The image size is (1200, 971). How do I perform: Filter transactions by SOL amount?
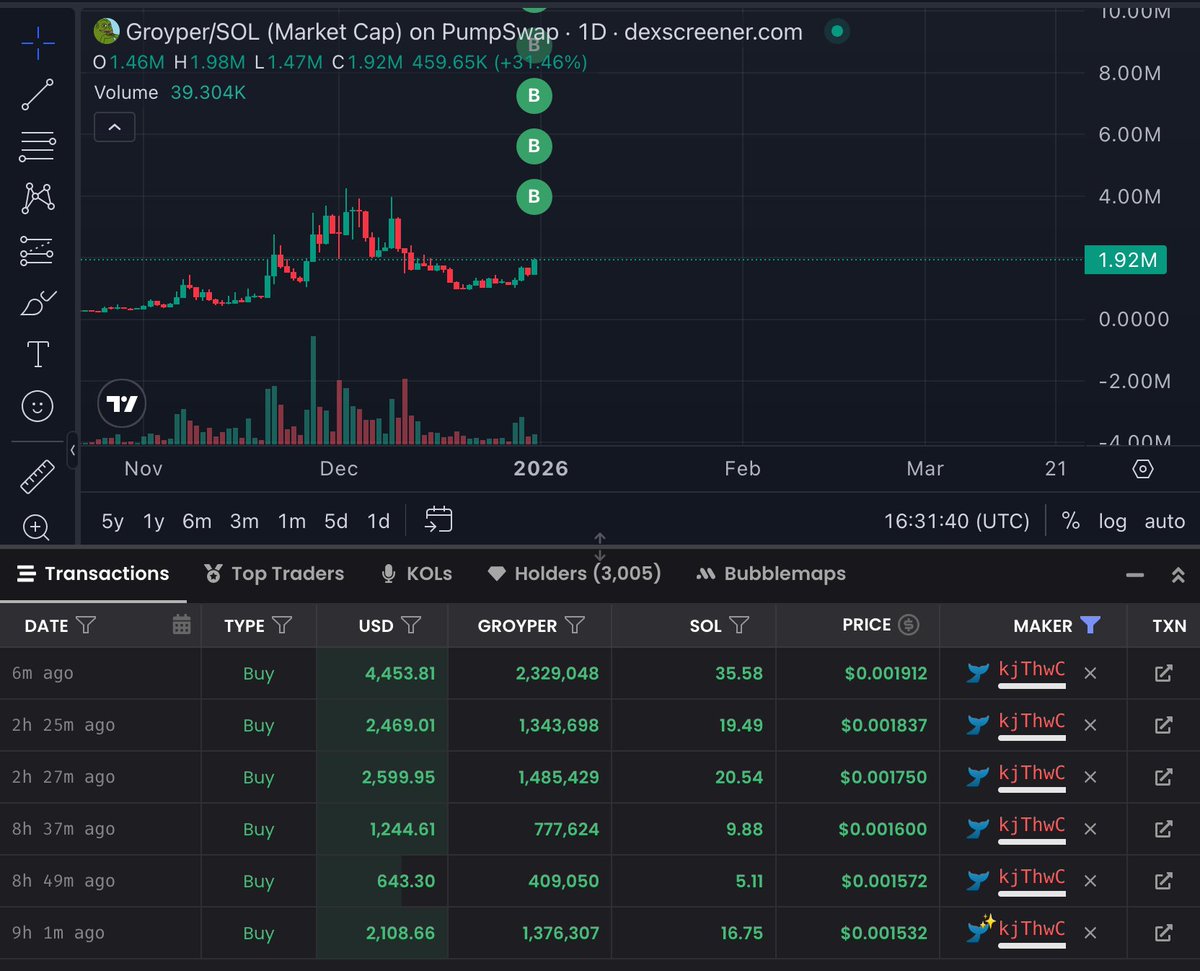pos(739,625)
